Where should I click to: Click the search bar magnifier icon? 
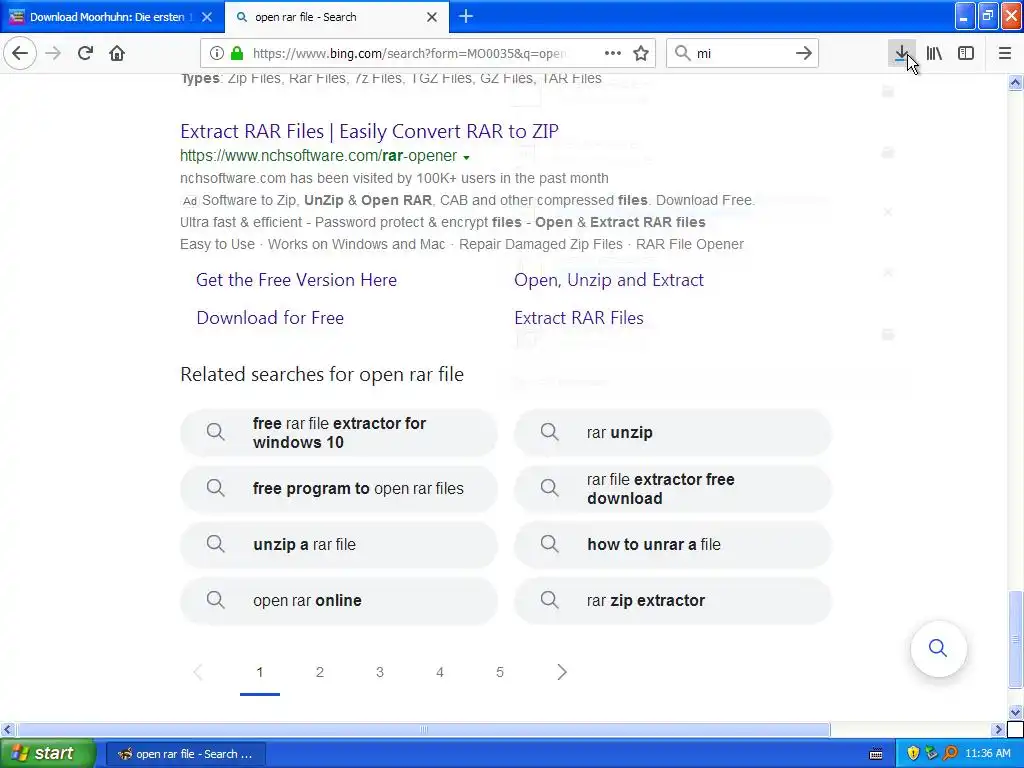tap(682, 54)
